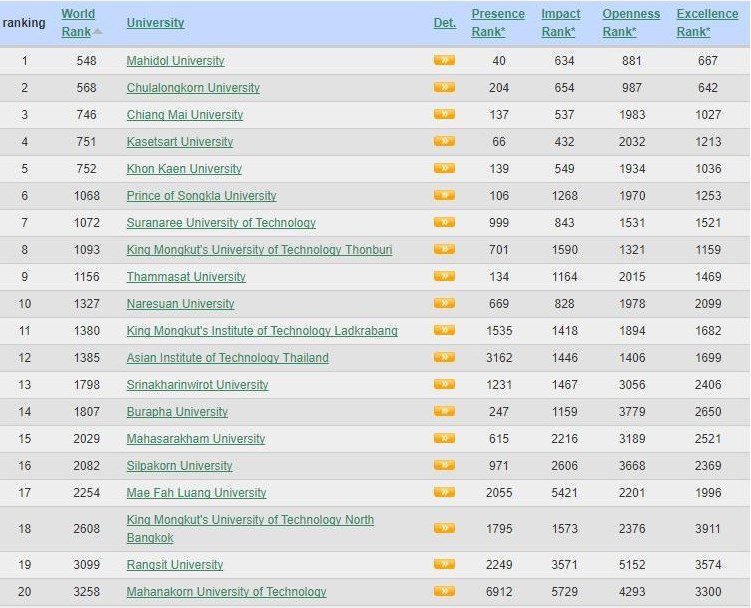
Task: Open details icon for Srinakharinwirot University
Action: 444,384
